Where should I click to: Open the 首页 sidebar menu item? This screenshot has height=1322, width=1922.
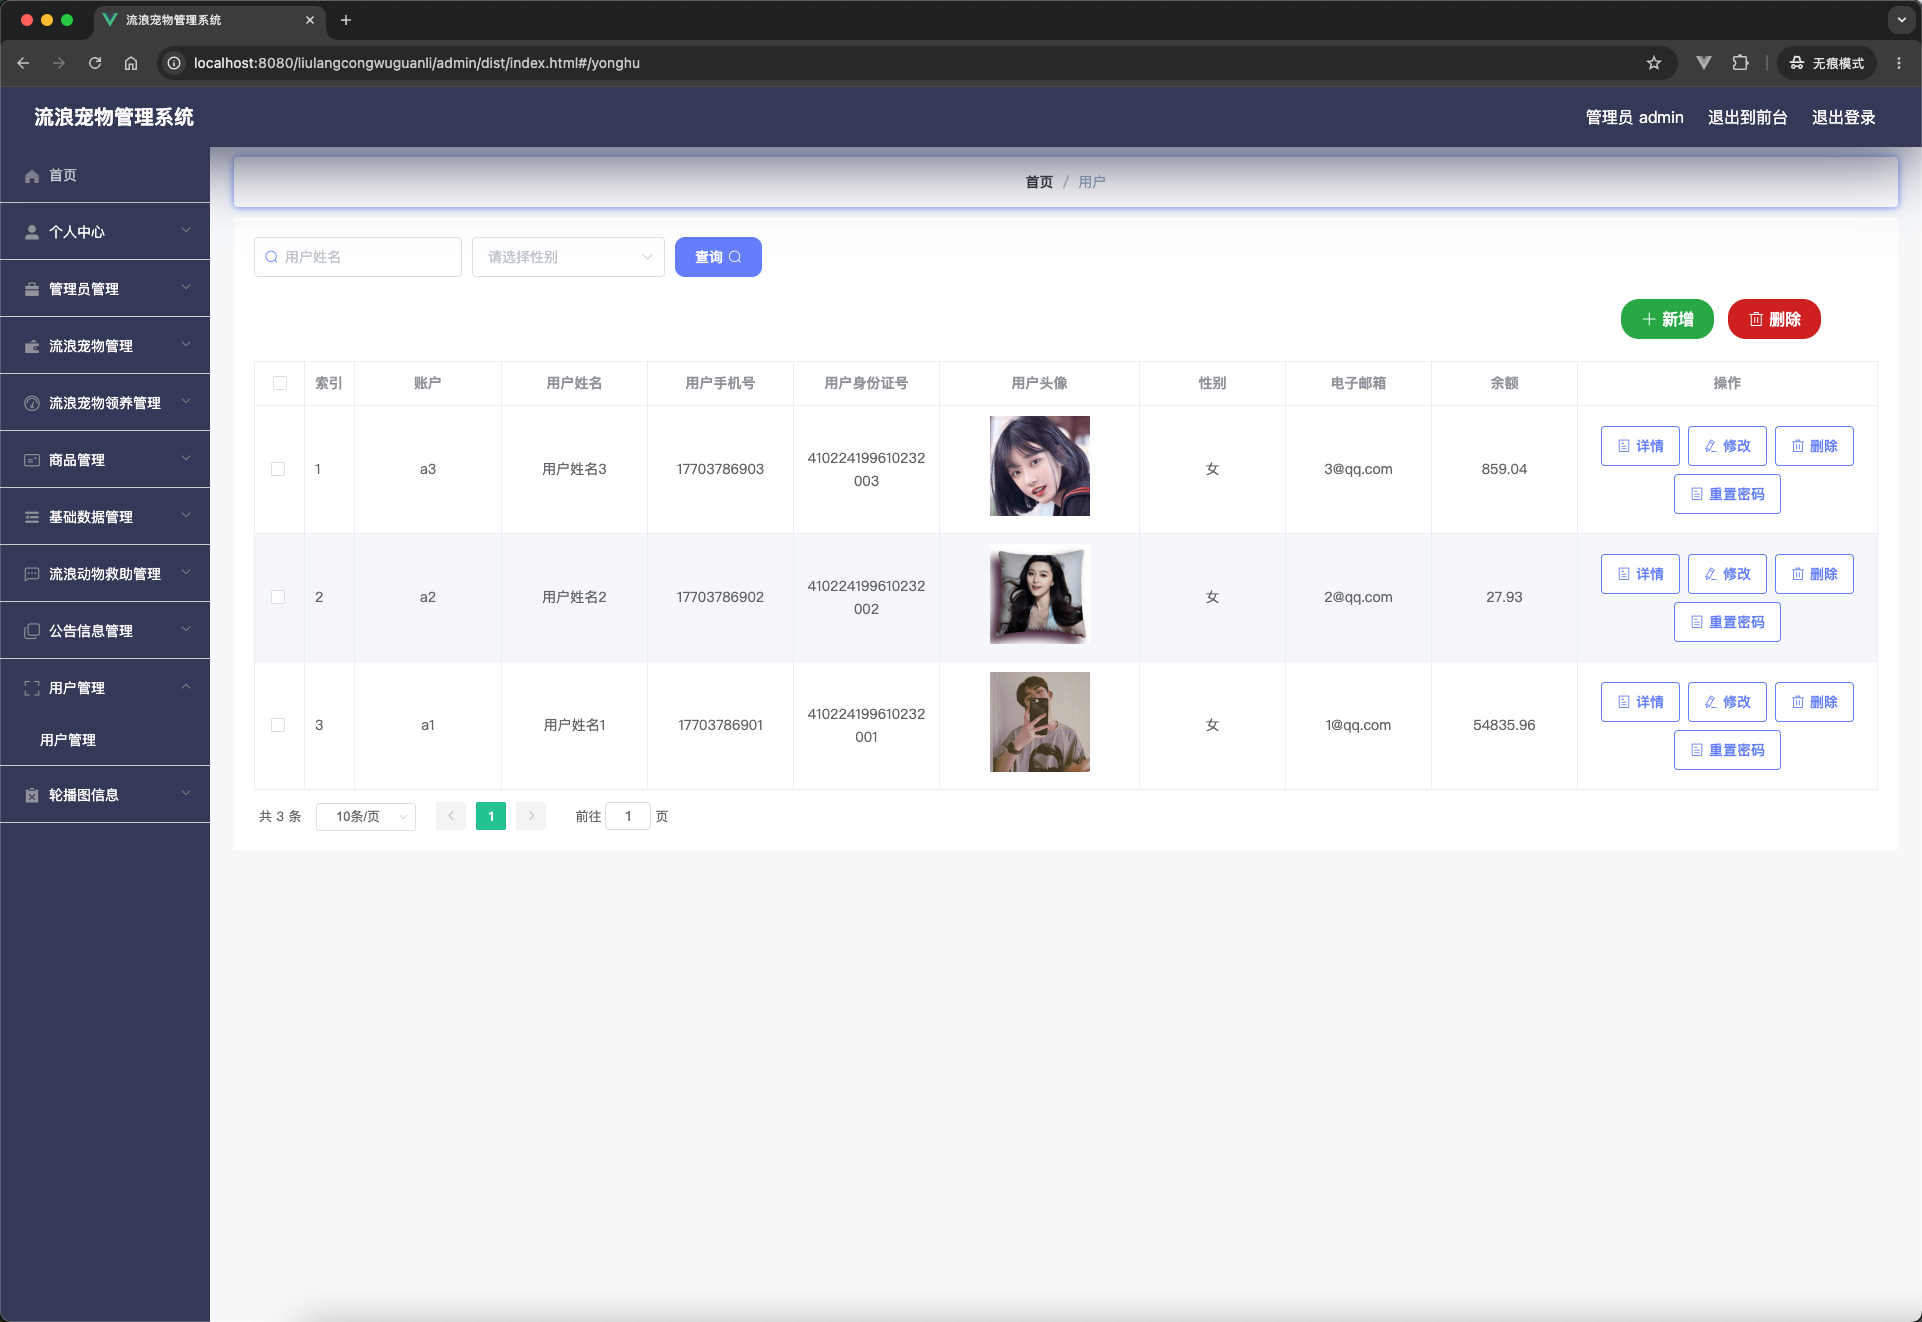pos(105,175)
